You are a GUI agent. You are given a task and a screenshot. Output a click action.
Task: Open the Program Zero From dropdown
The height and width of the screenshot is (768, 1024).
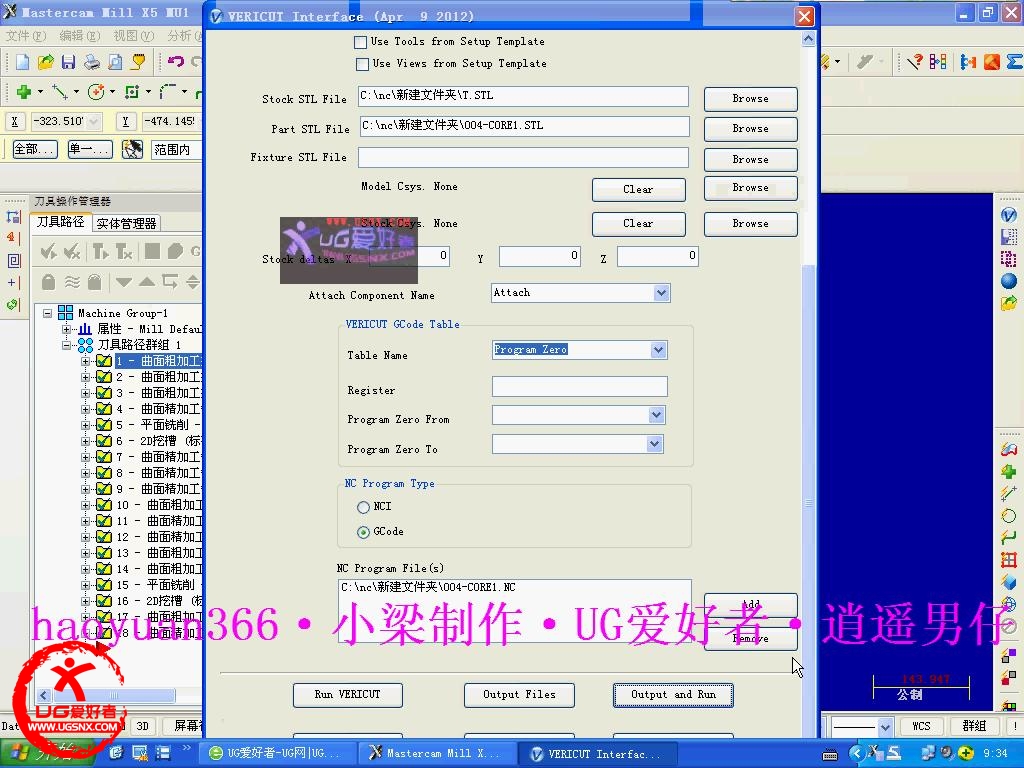tap(656, 415)
